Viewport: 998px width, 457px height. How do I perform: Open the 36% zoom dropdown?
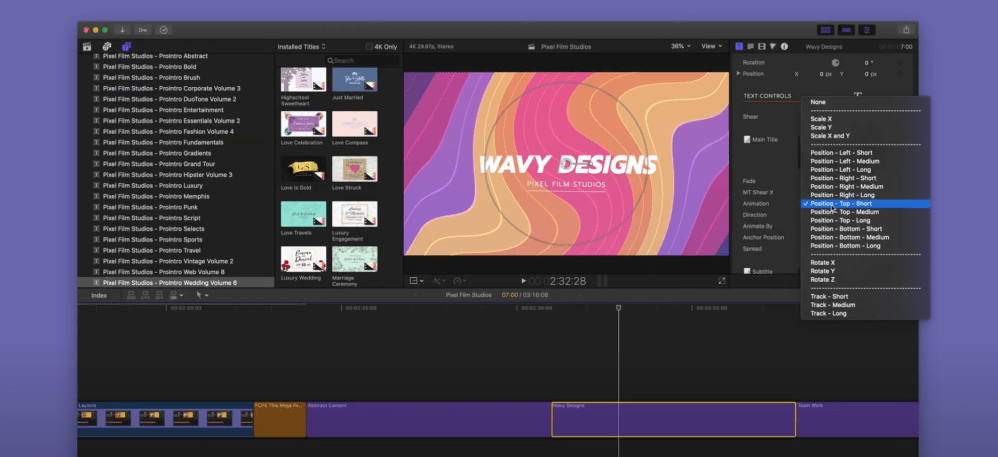coord(680,46)
